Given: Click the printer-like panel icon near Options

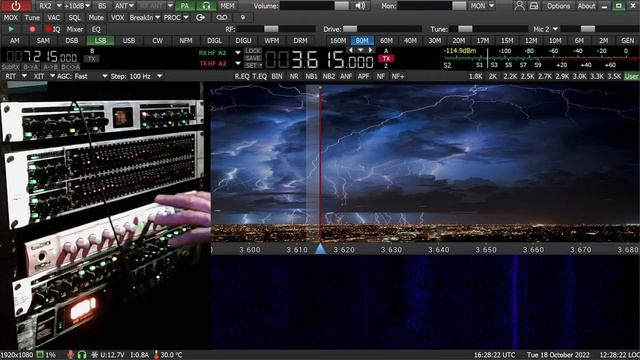Looking at the screenshot, I should tap(534, 6).
